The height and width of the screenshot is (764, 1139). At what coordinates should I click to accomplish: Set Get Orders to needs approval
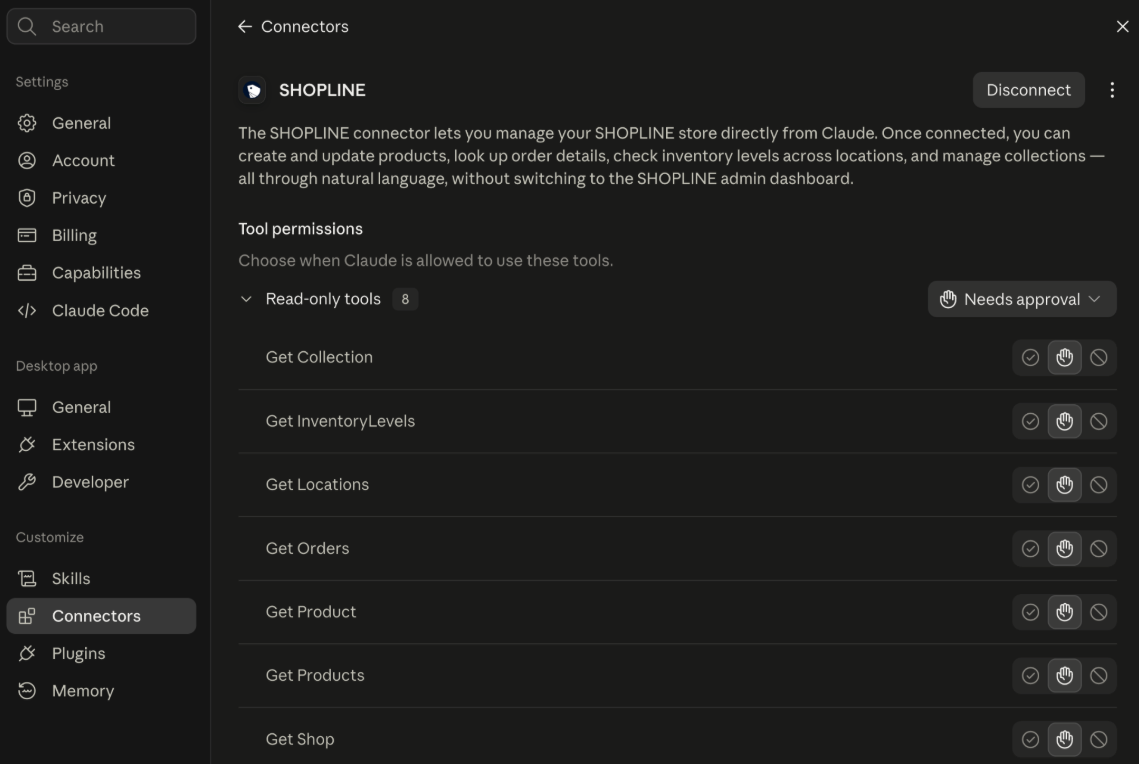click(1064, 548)
